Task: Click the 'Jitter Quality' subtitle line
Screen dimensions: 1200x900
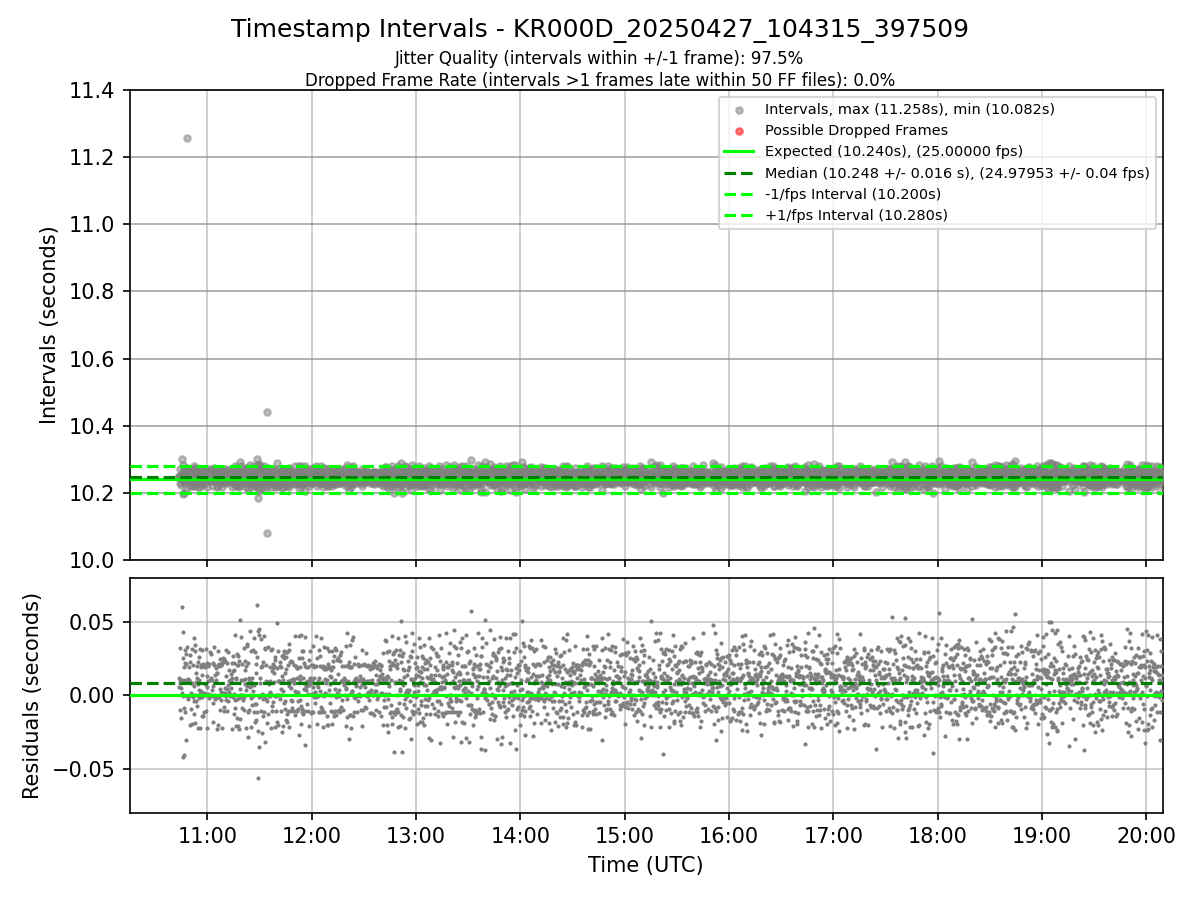Action: pos(599,59)
